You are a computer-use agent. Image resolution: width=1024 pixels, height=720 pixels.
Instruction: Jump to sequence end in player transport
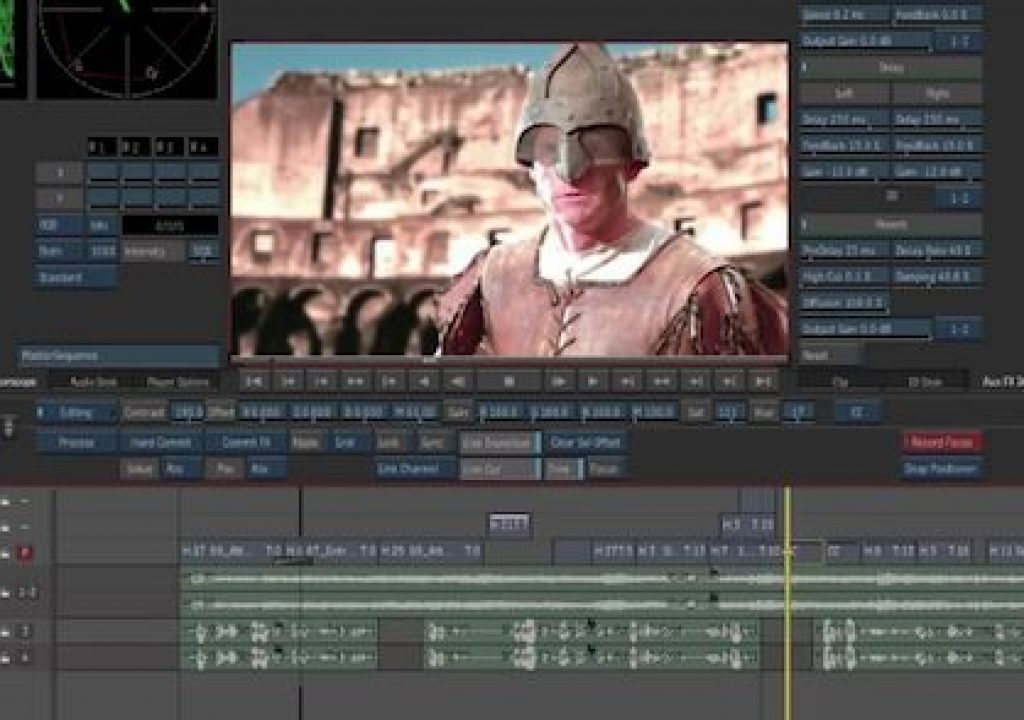click(x=762, y=381)
